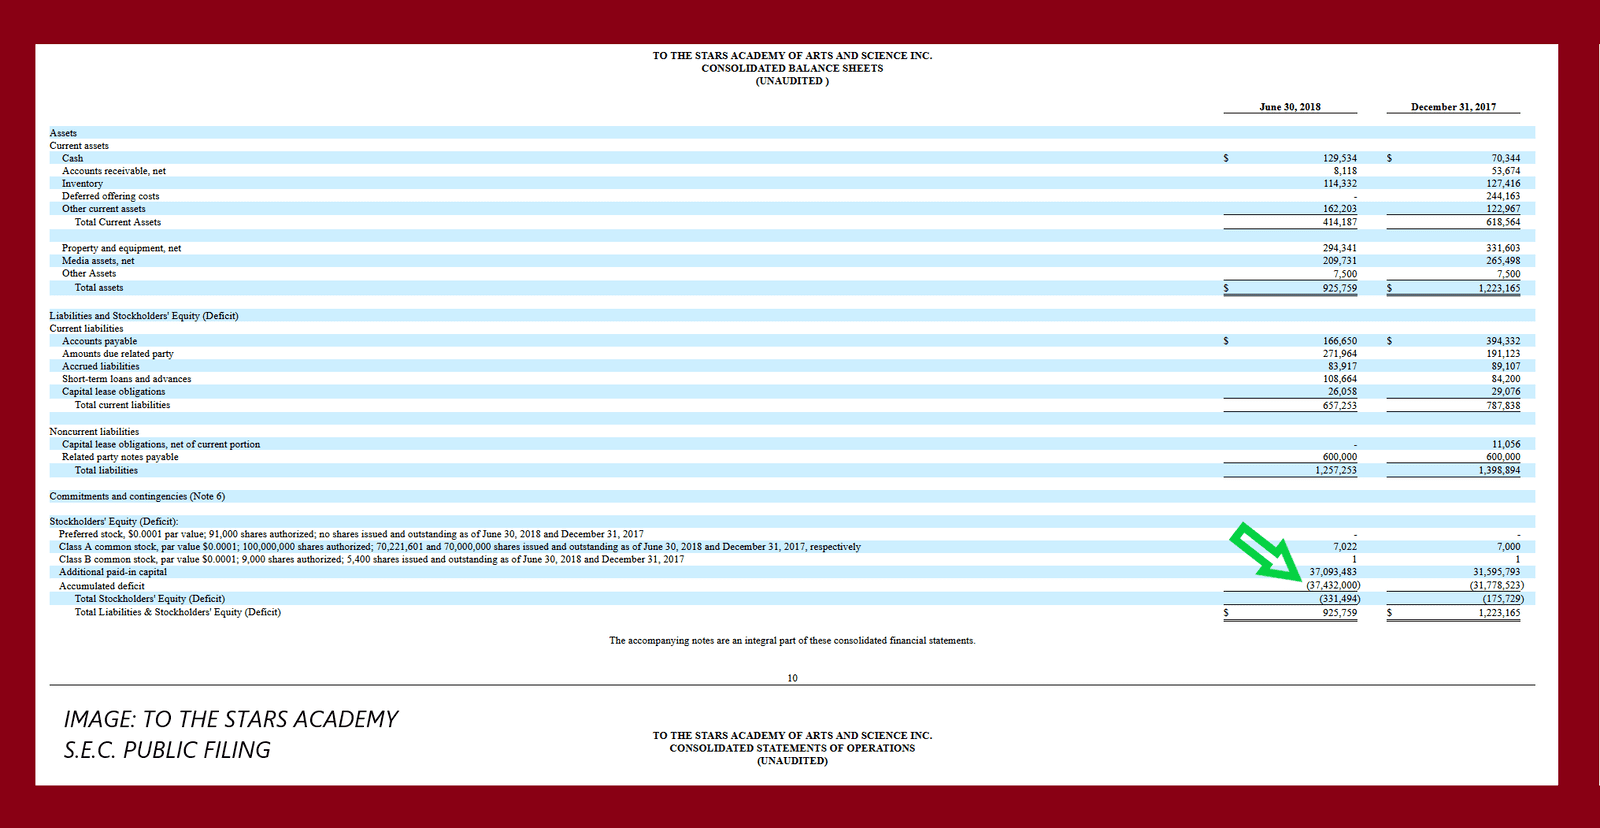Select Class A common stock value 7,022
Viewport: 1600px width, 828px height.
click(1345, 547)
